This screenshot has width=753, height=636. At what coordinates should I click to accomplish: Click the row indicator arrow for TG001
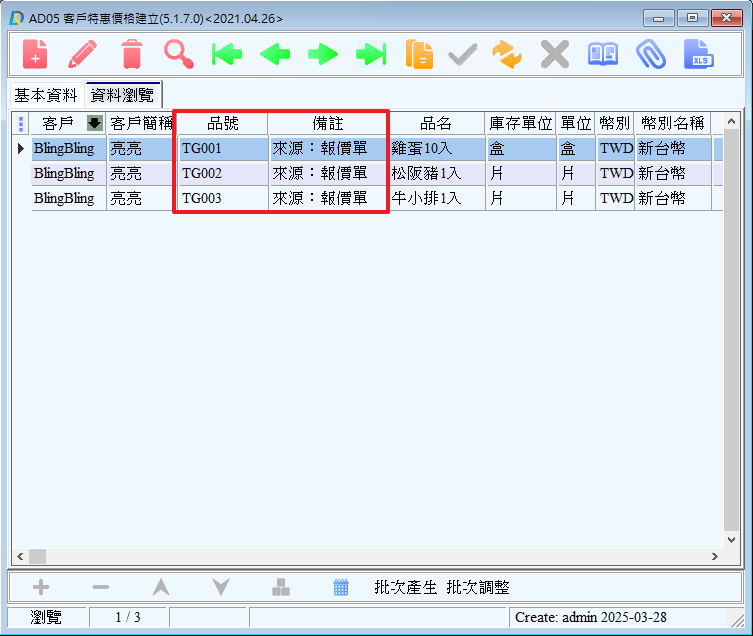pos(21,148)
